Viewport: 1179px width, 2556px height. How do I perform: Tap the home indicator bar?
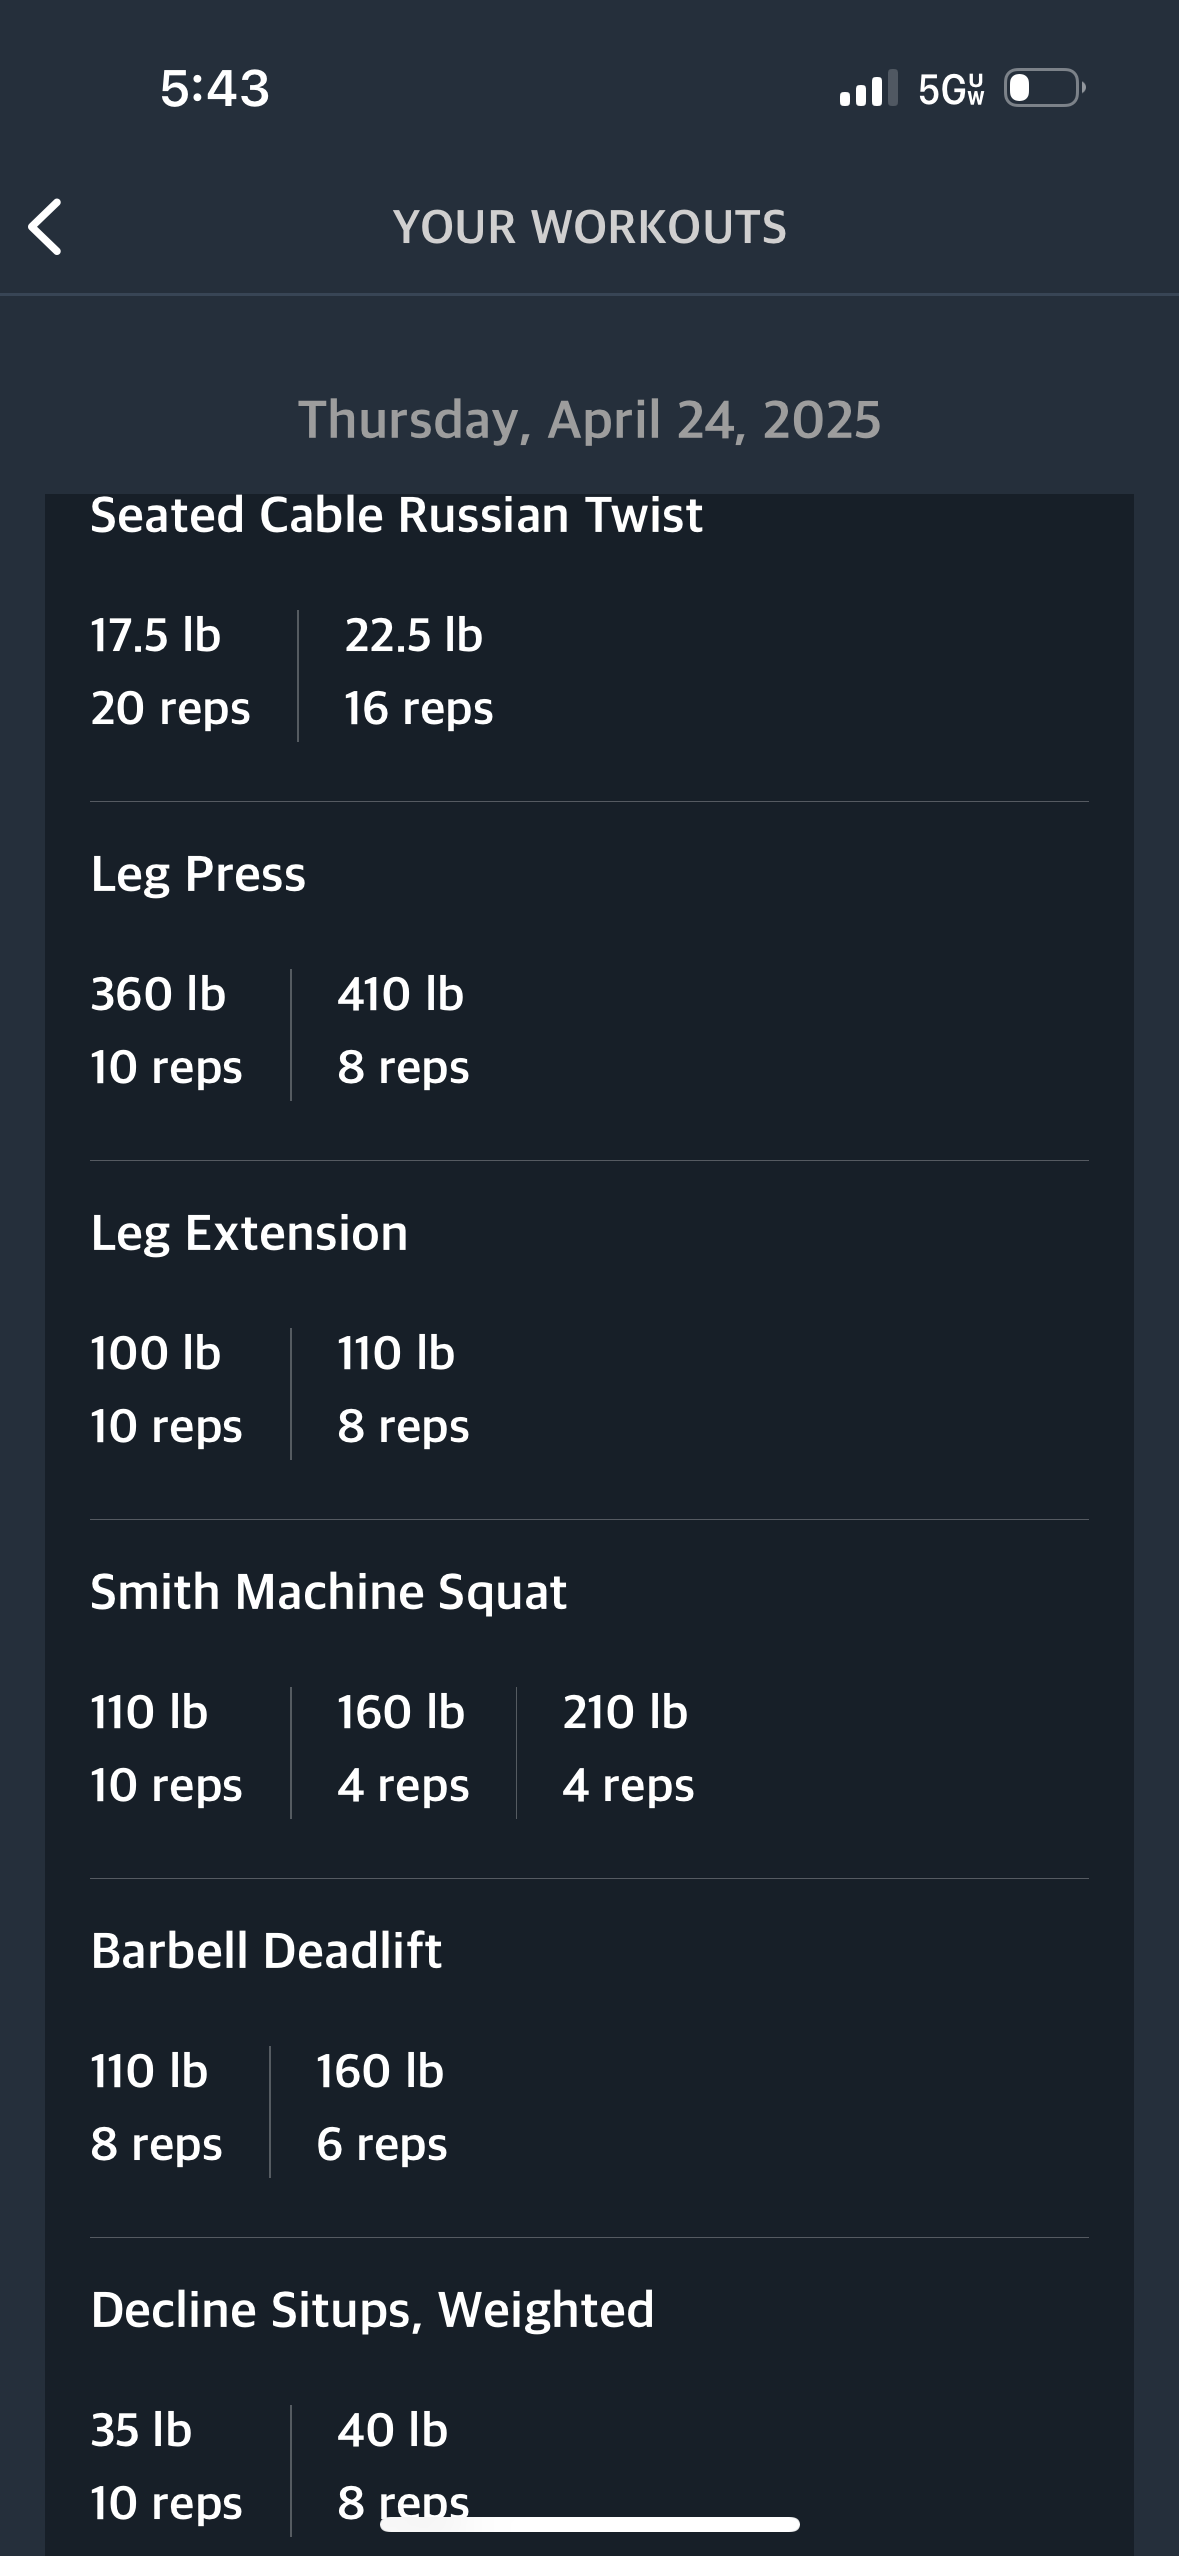coord(590,2524)
